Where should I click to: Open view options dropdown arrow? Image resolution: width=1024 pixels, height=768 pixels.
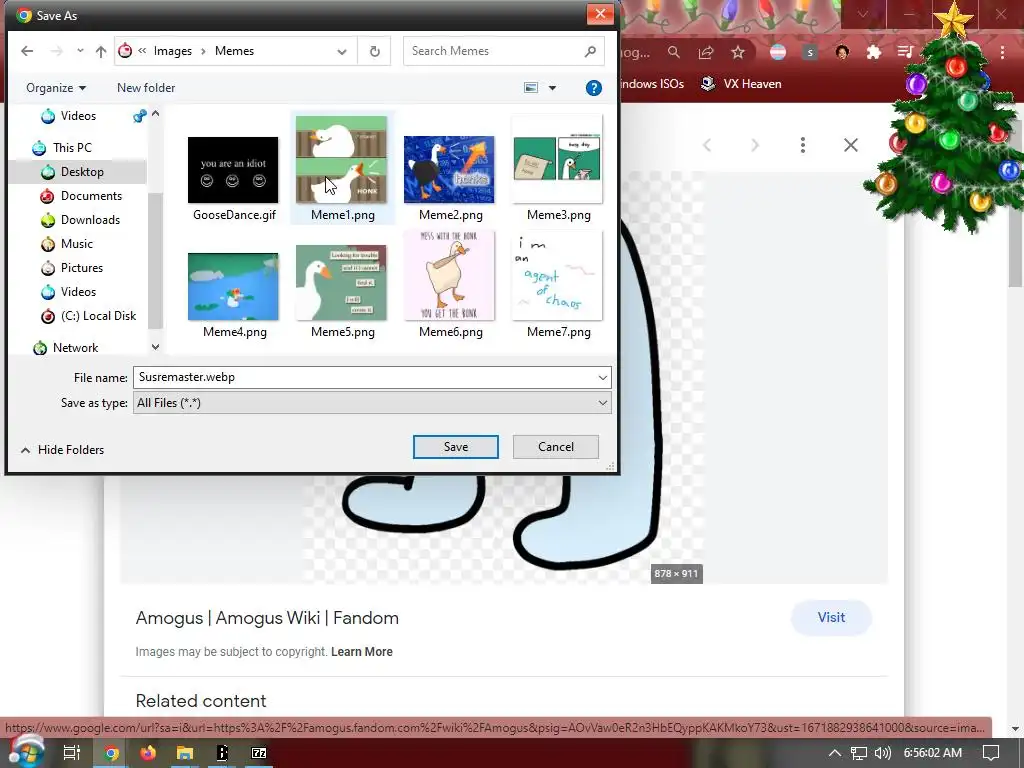coord(552,88)
